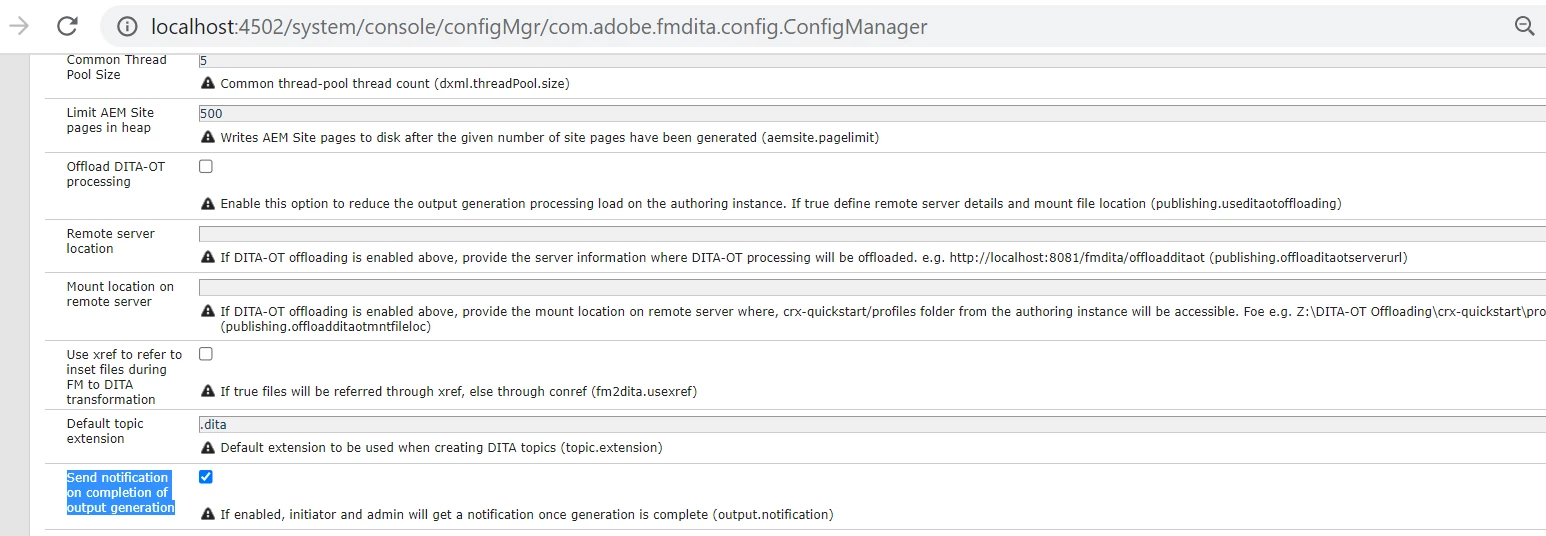Uncheck Send notification on completion checkbox
The width and height of the screenshot is (1546, 536).
click(206, 477)
